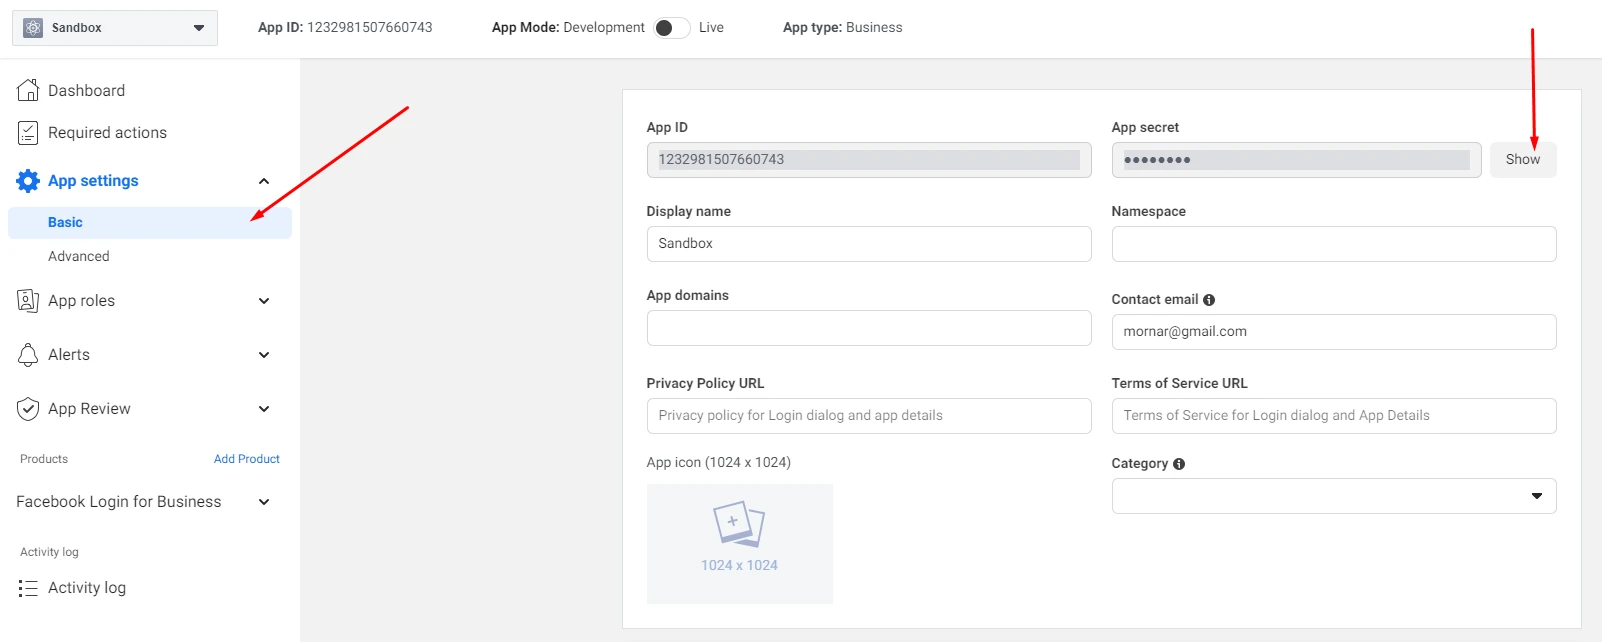Select the Advanced settings menu item
Viewport: 1602px width, 642px height.
79,257
